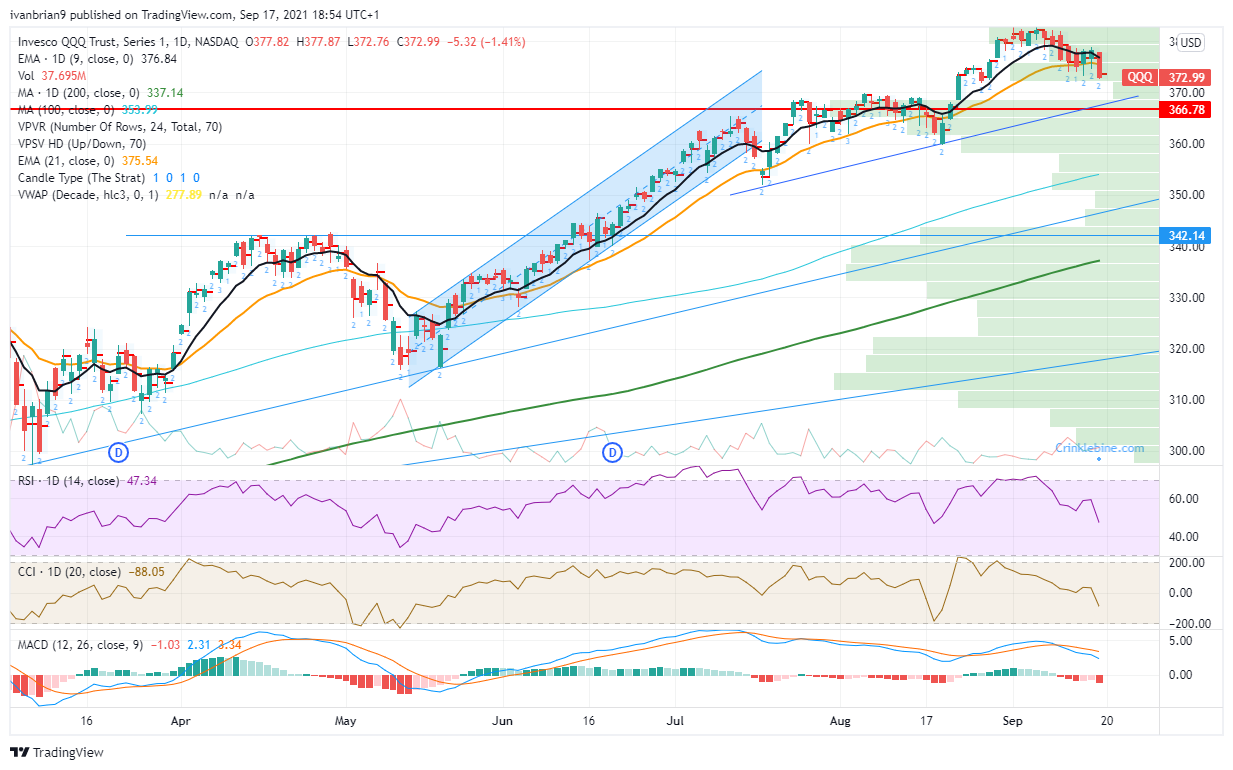This screenshot has height=770, width=1233.
Task: Click the Vol 37.695M legend entry
Action: click(52, 75)
